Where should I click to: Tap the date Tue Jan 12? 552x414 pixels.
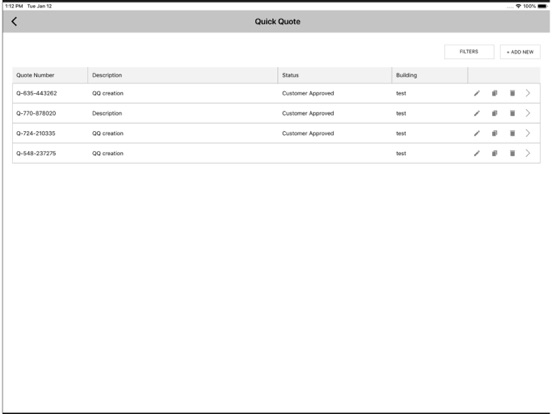(x=39, y=6)
